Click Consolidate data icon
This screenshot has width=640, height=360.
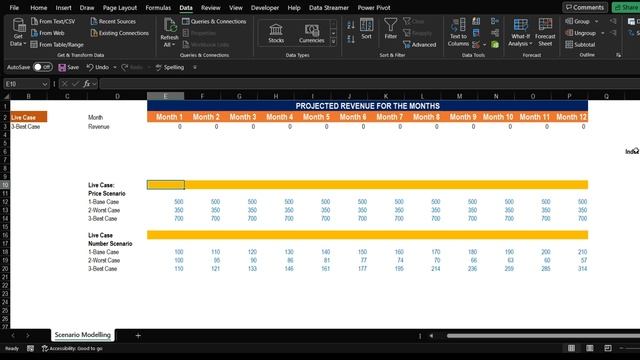coord(495,21)
